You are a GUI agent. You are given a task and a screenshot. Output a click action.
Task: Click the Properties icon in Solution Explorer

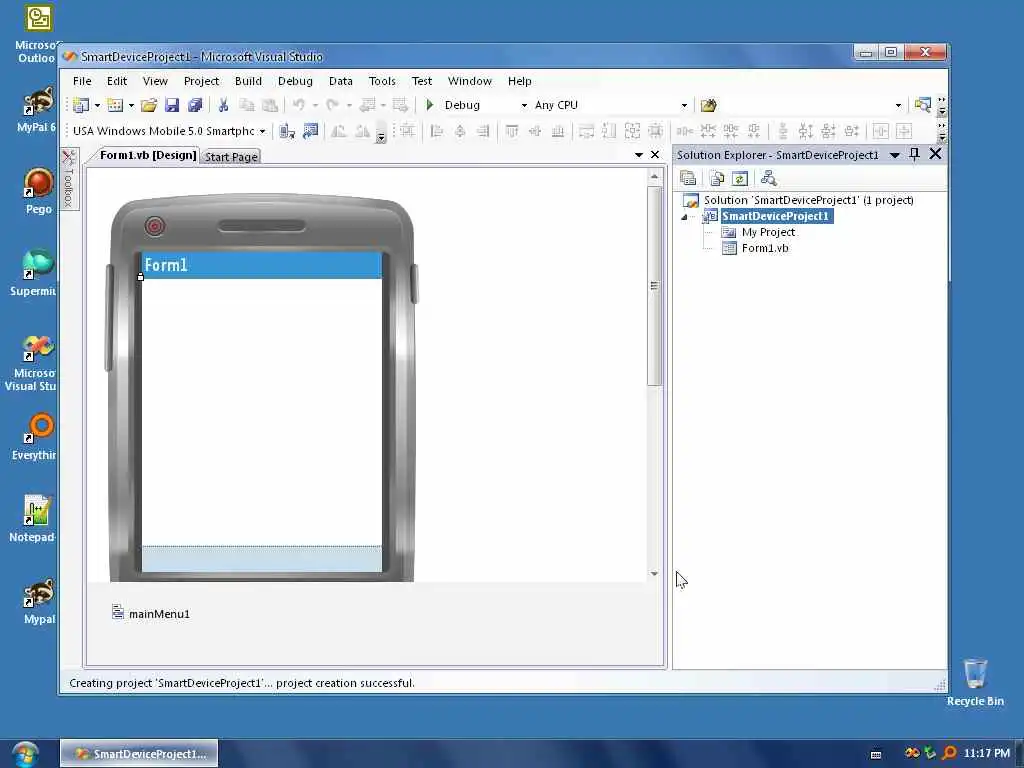pos(688,178)
